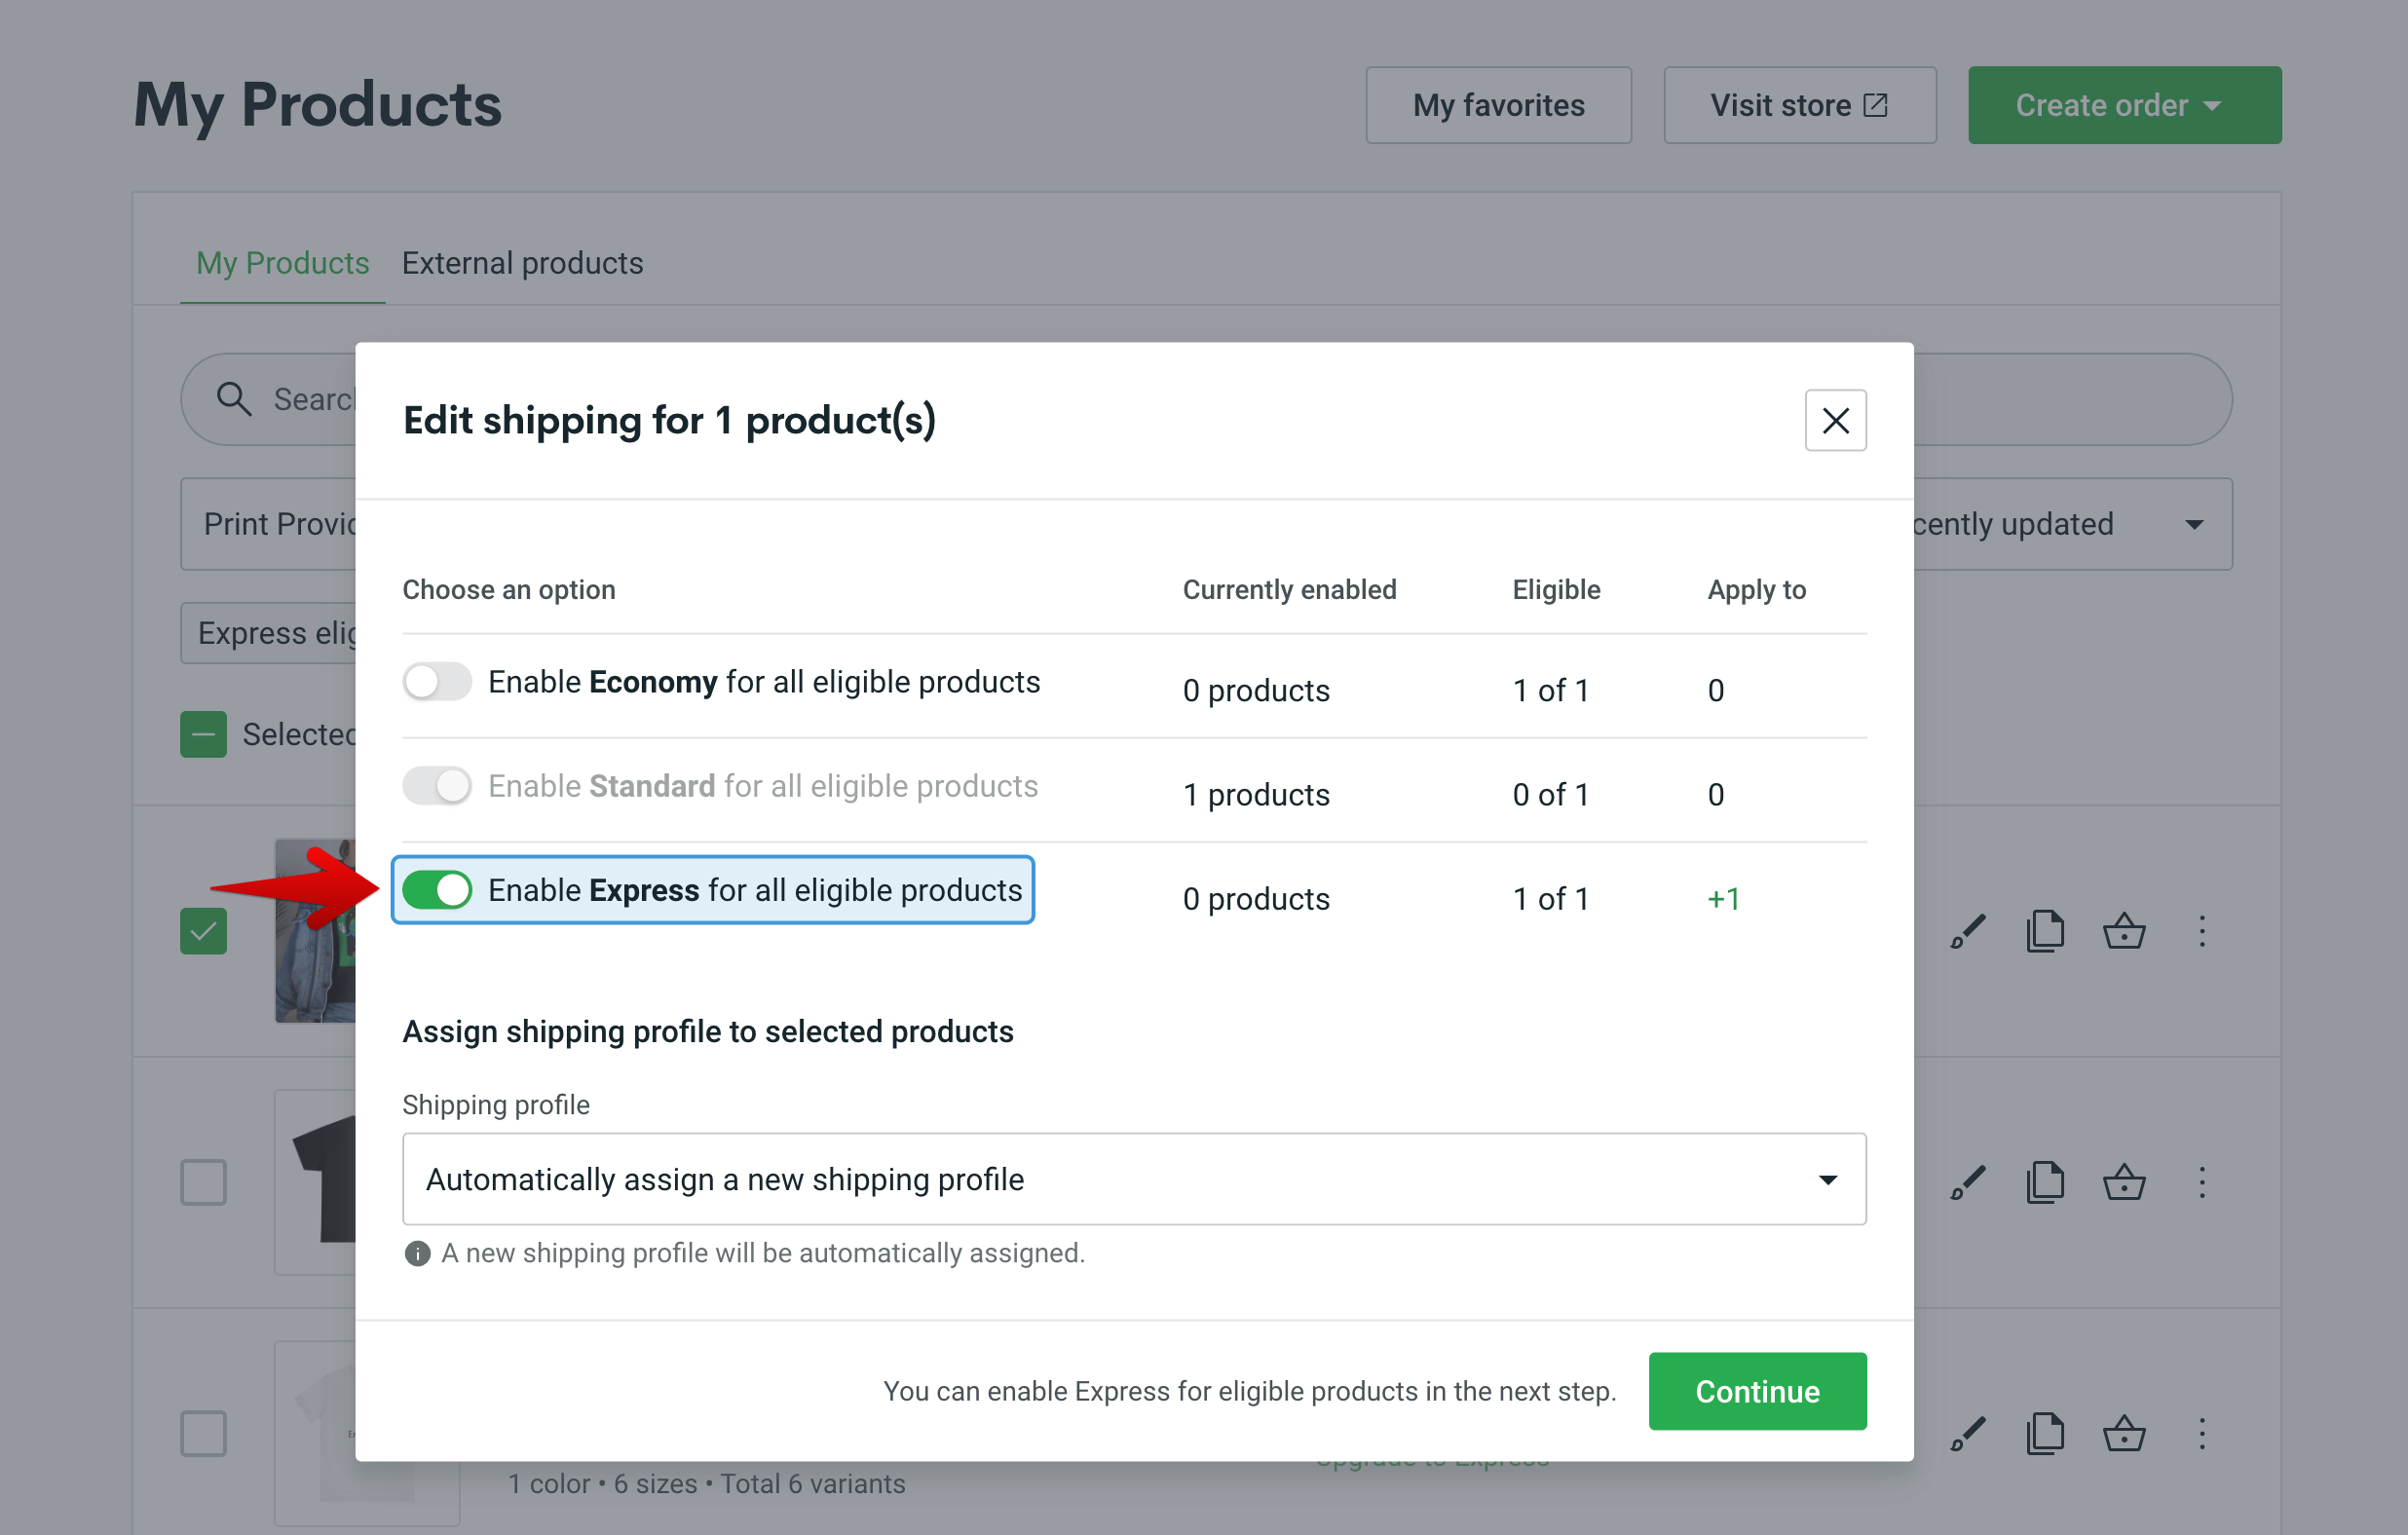Open the basket icon on the bottom product row
The height and width of the screenshot is (1535, 2408).
(x=2124, y=1434)
